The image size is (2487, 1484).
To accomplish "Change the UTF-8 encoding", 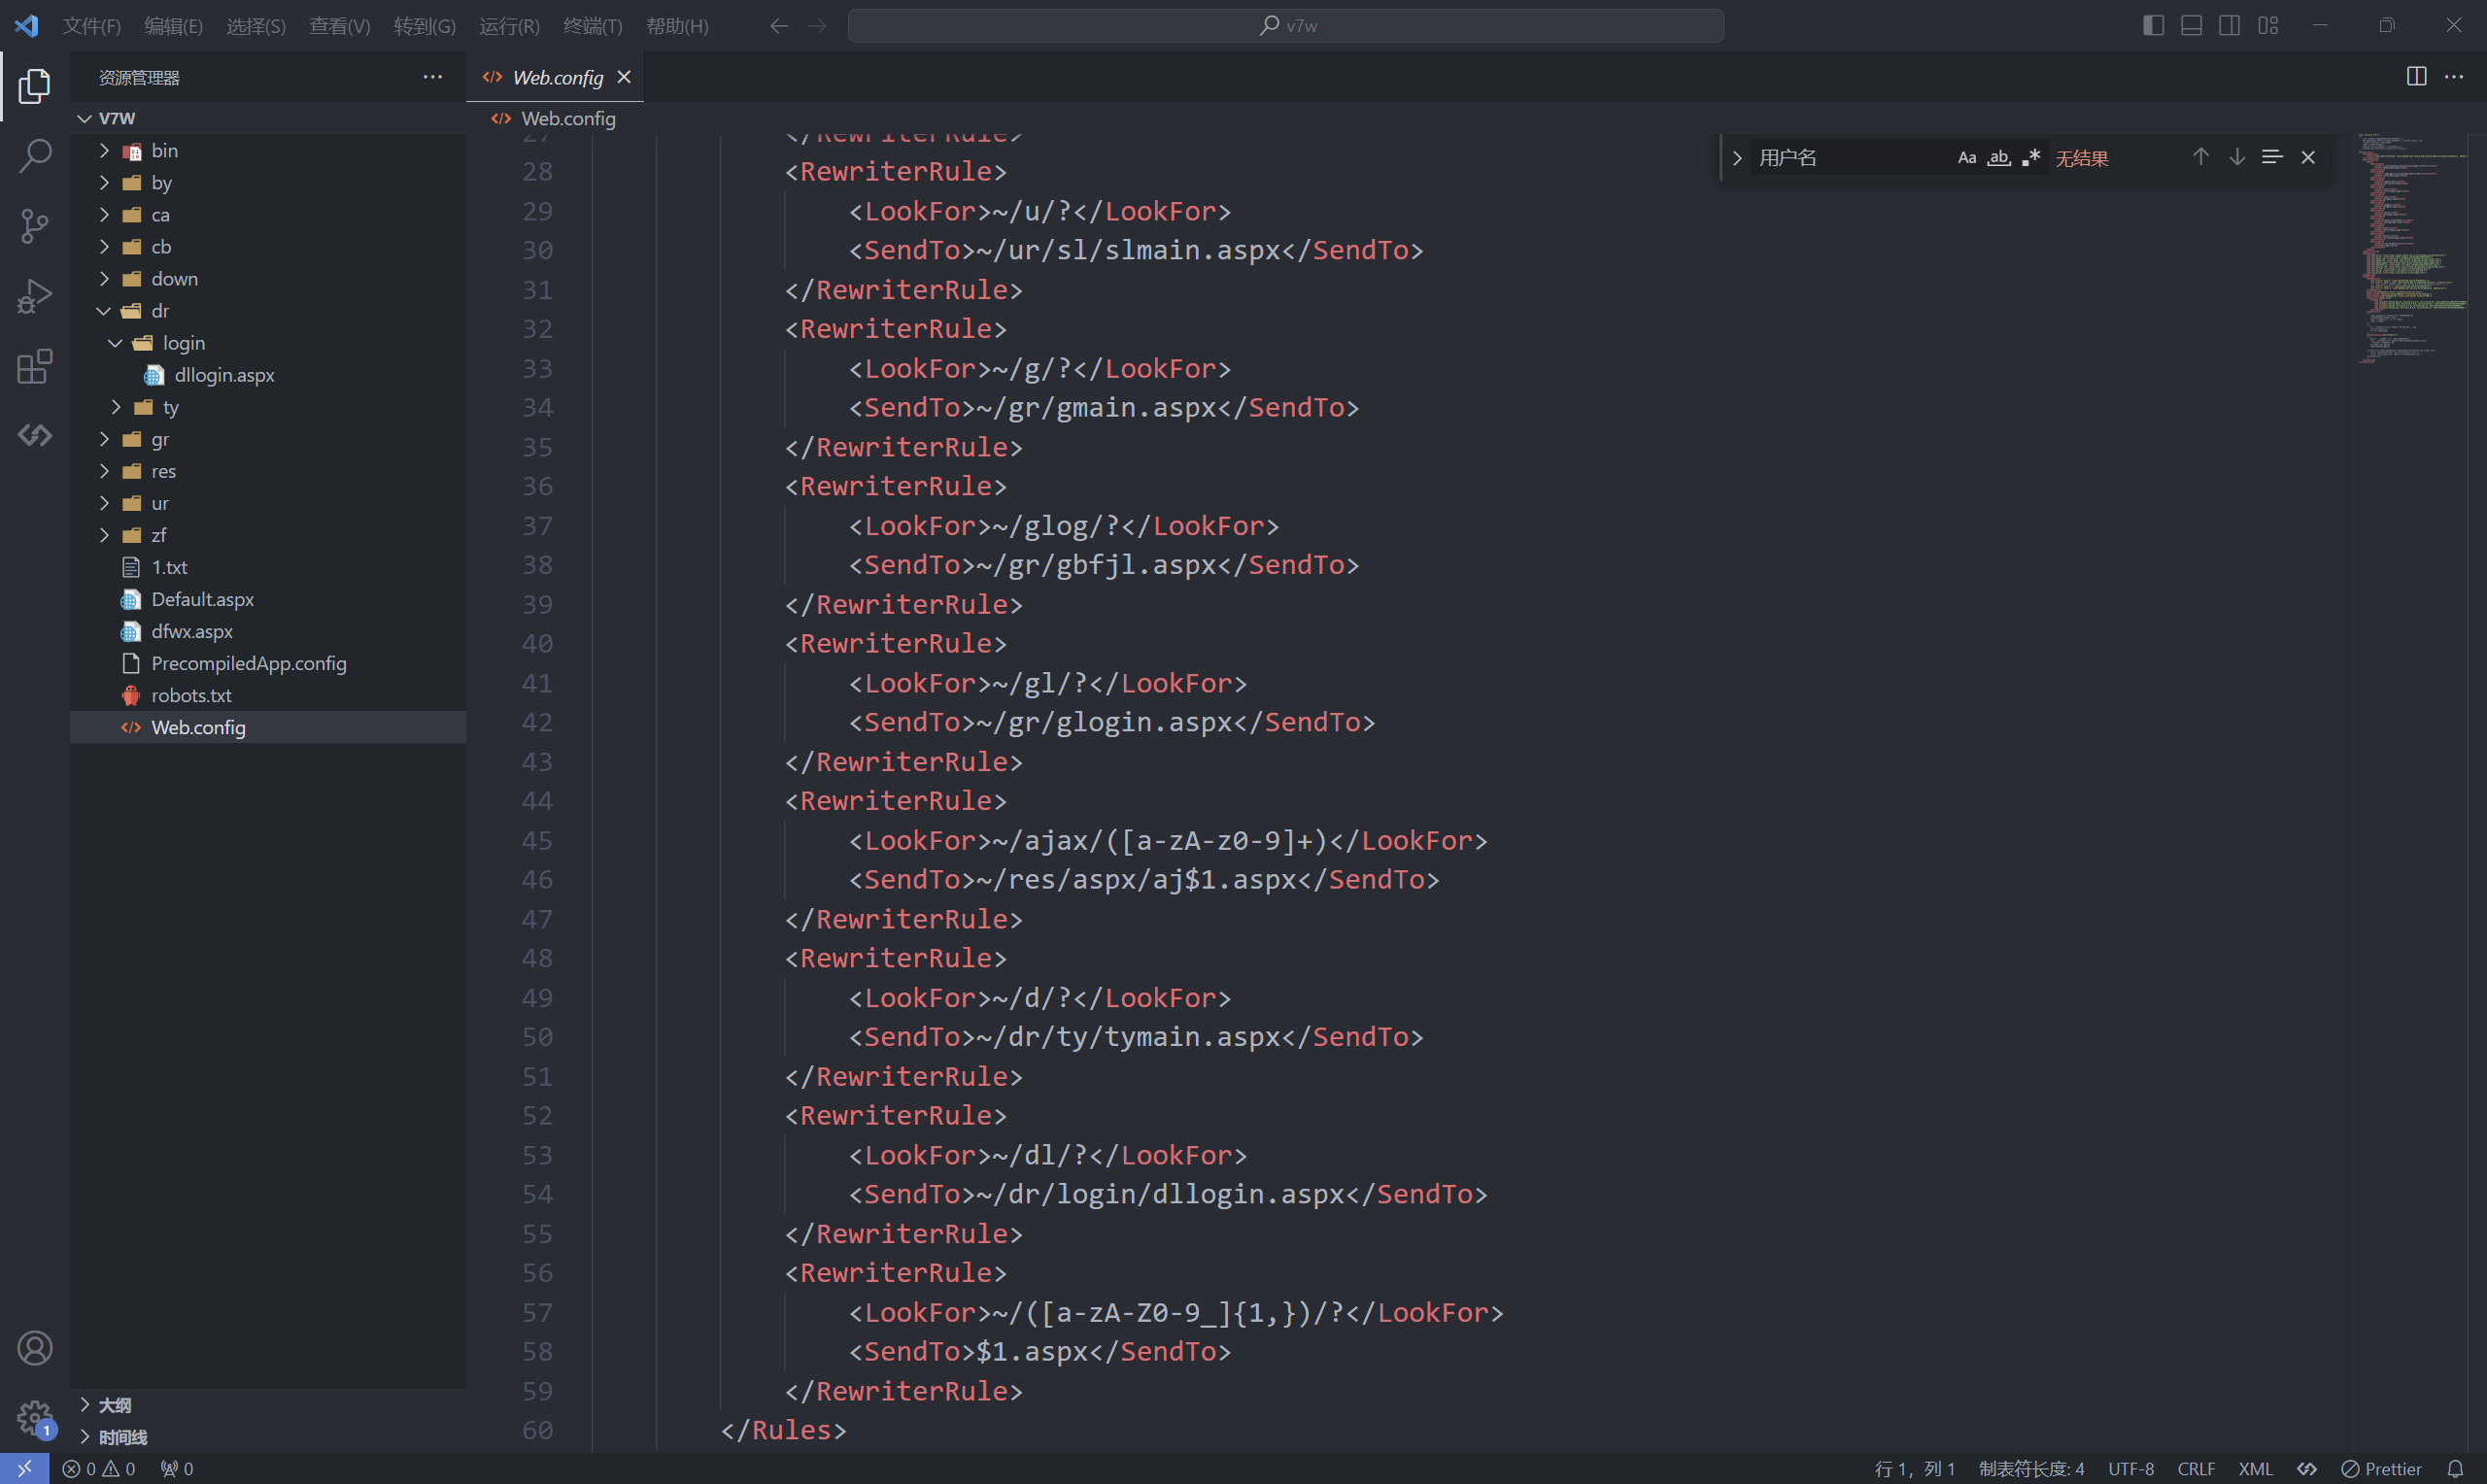I will point(2131,1468).
